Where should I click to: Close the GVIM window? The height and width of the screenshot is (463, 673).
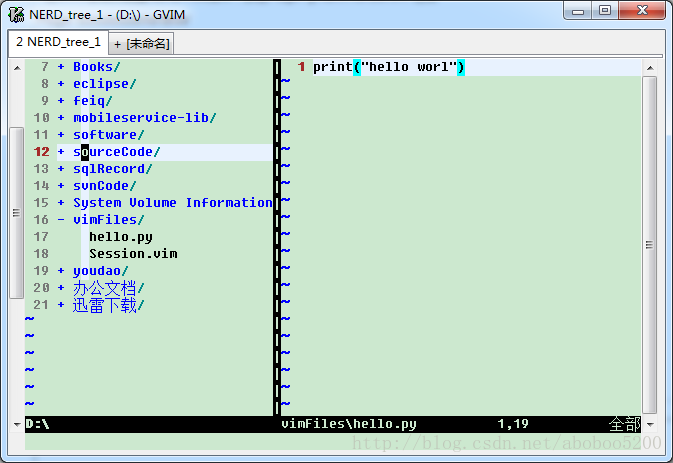pyautogui.click(x=642, y=11)
